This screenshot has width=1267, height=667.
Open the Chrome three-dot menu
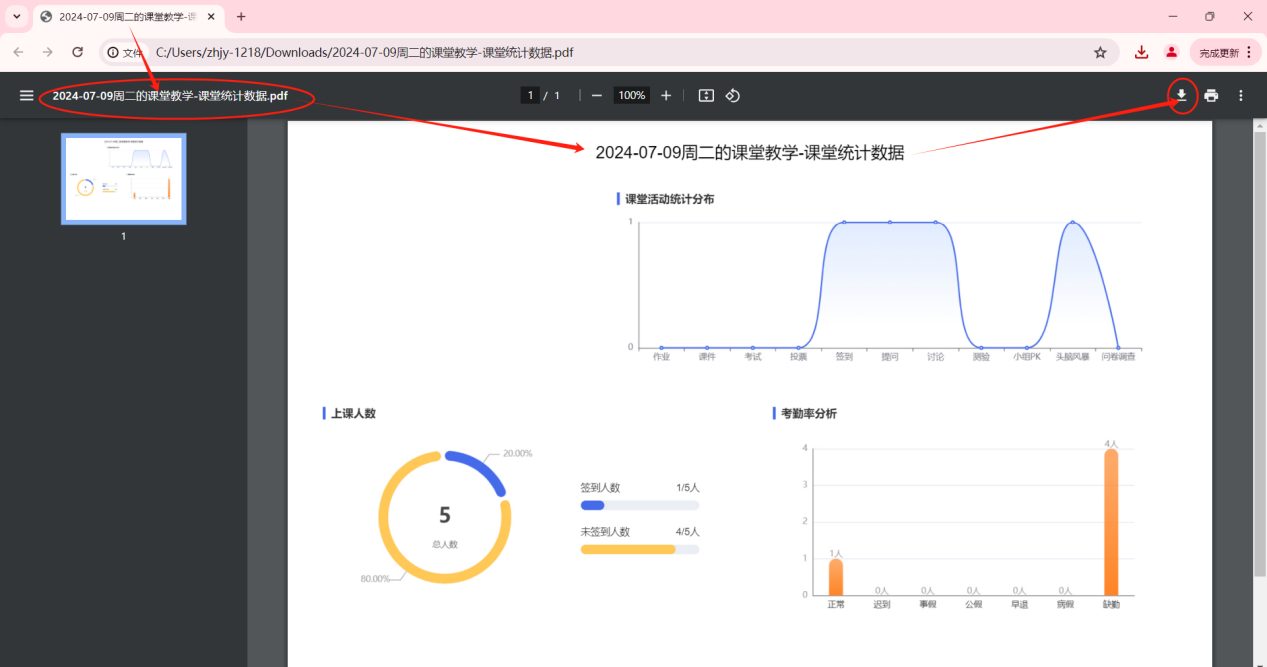pos(1248,51)
